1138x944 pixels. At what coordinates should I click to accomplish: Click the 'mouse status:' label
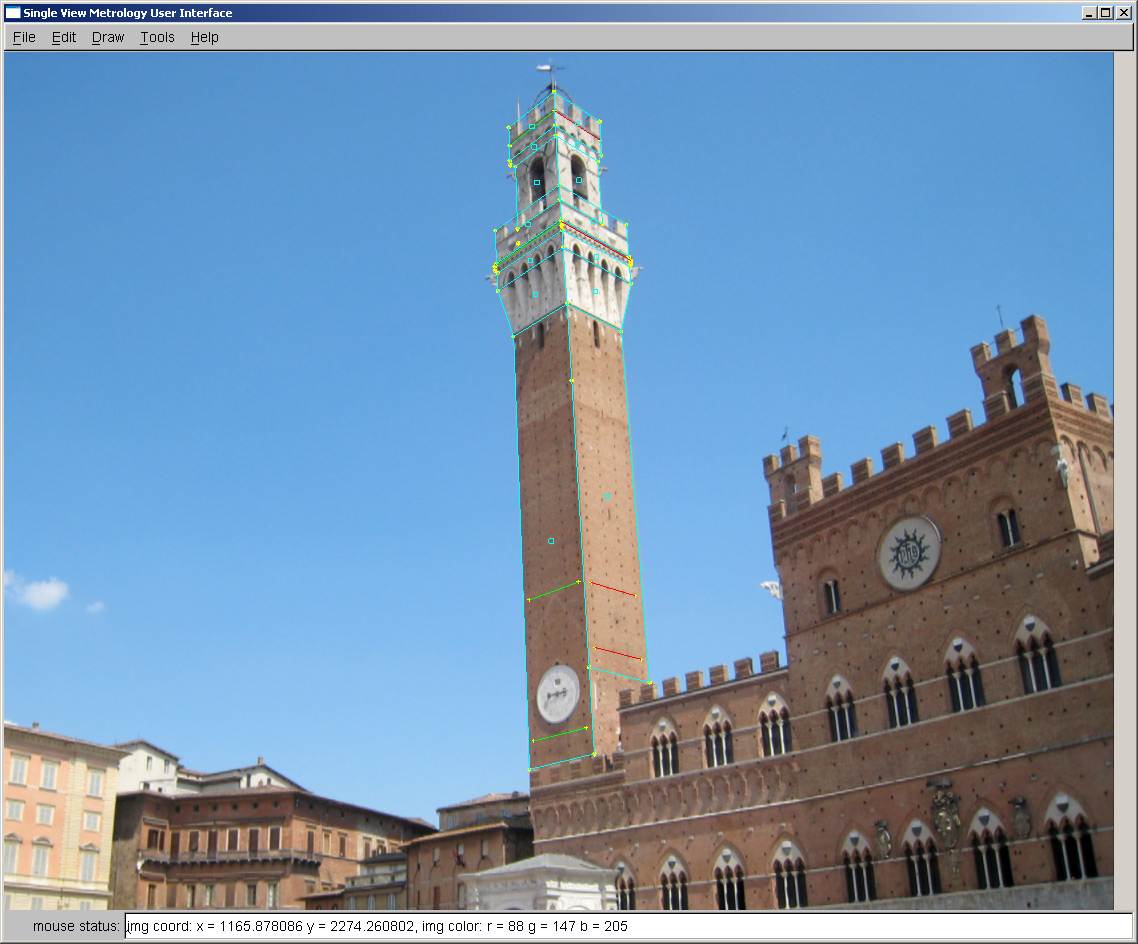tap(76, 926)
